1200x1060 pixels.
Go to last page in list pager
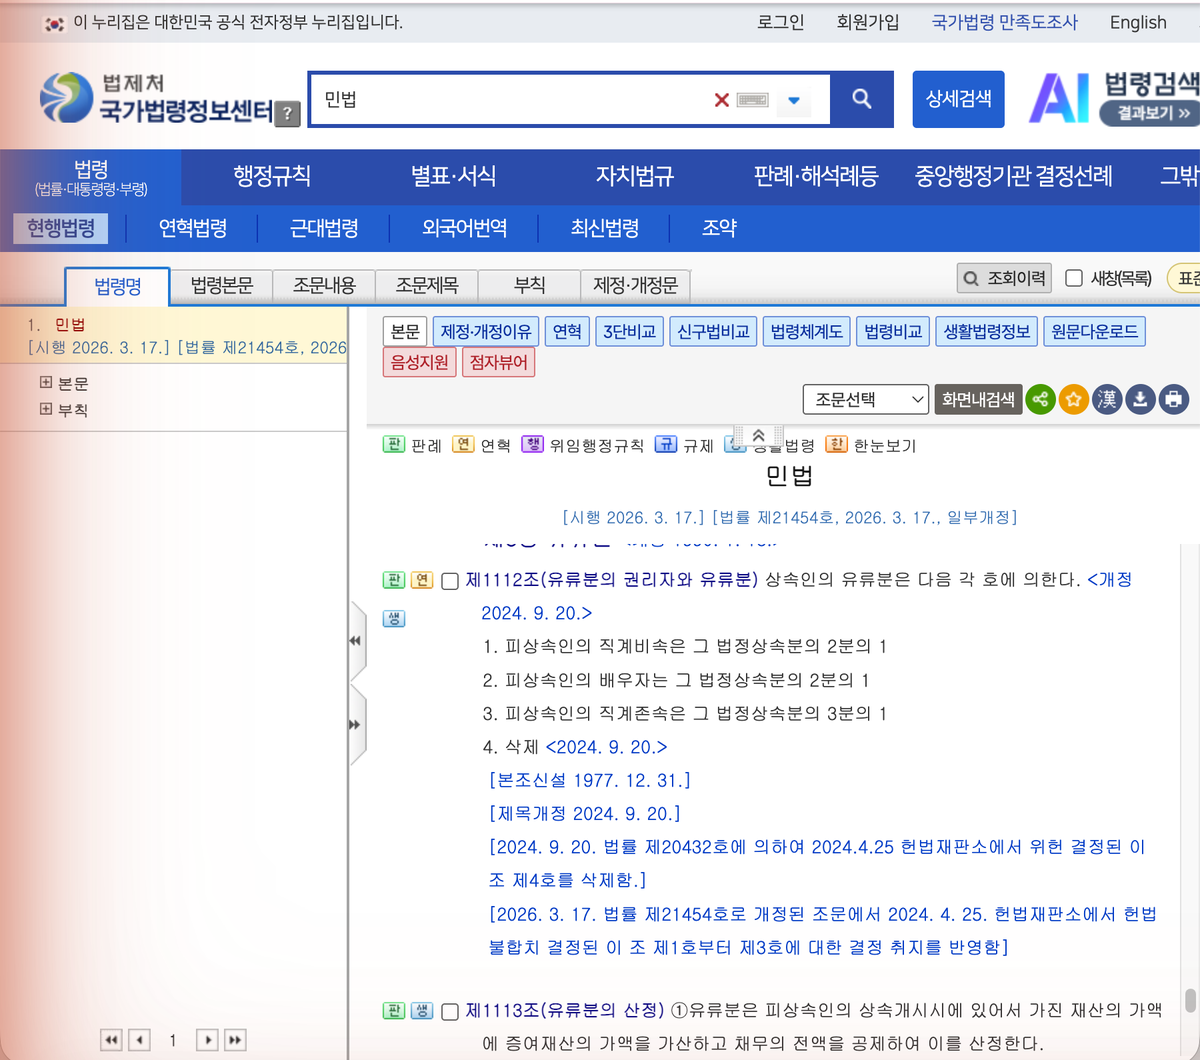coord(235,1040)
